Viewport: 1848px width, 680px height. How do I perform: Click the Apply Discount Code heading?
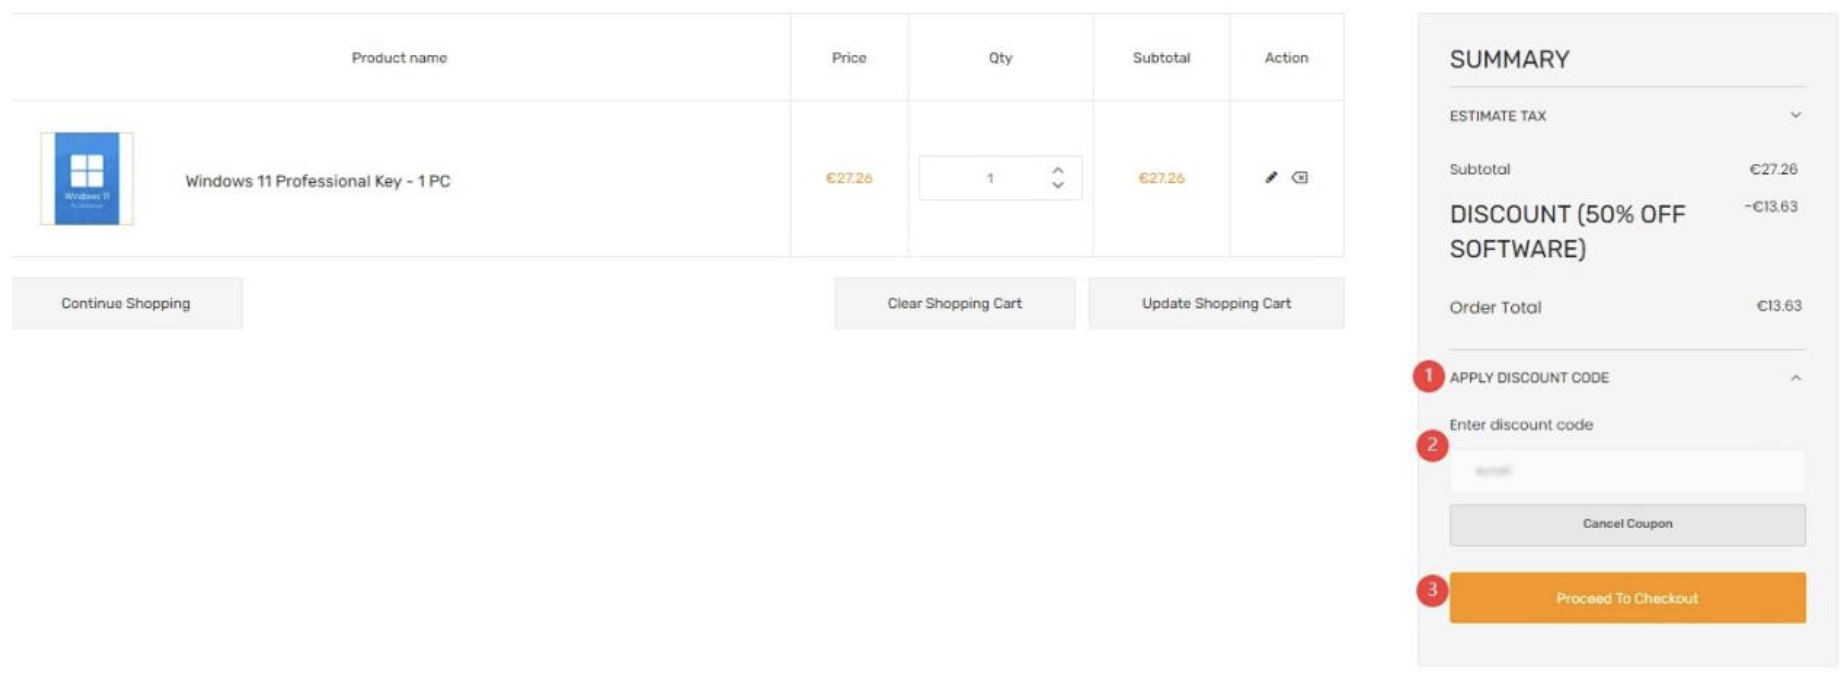coord(1529,378)
